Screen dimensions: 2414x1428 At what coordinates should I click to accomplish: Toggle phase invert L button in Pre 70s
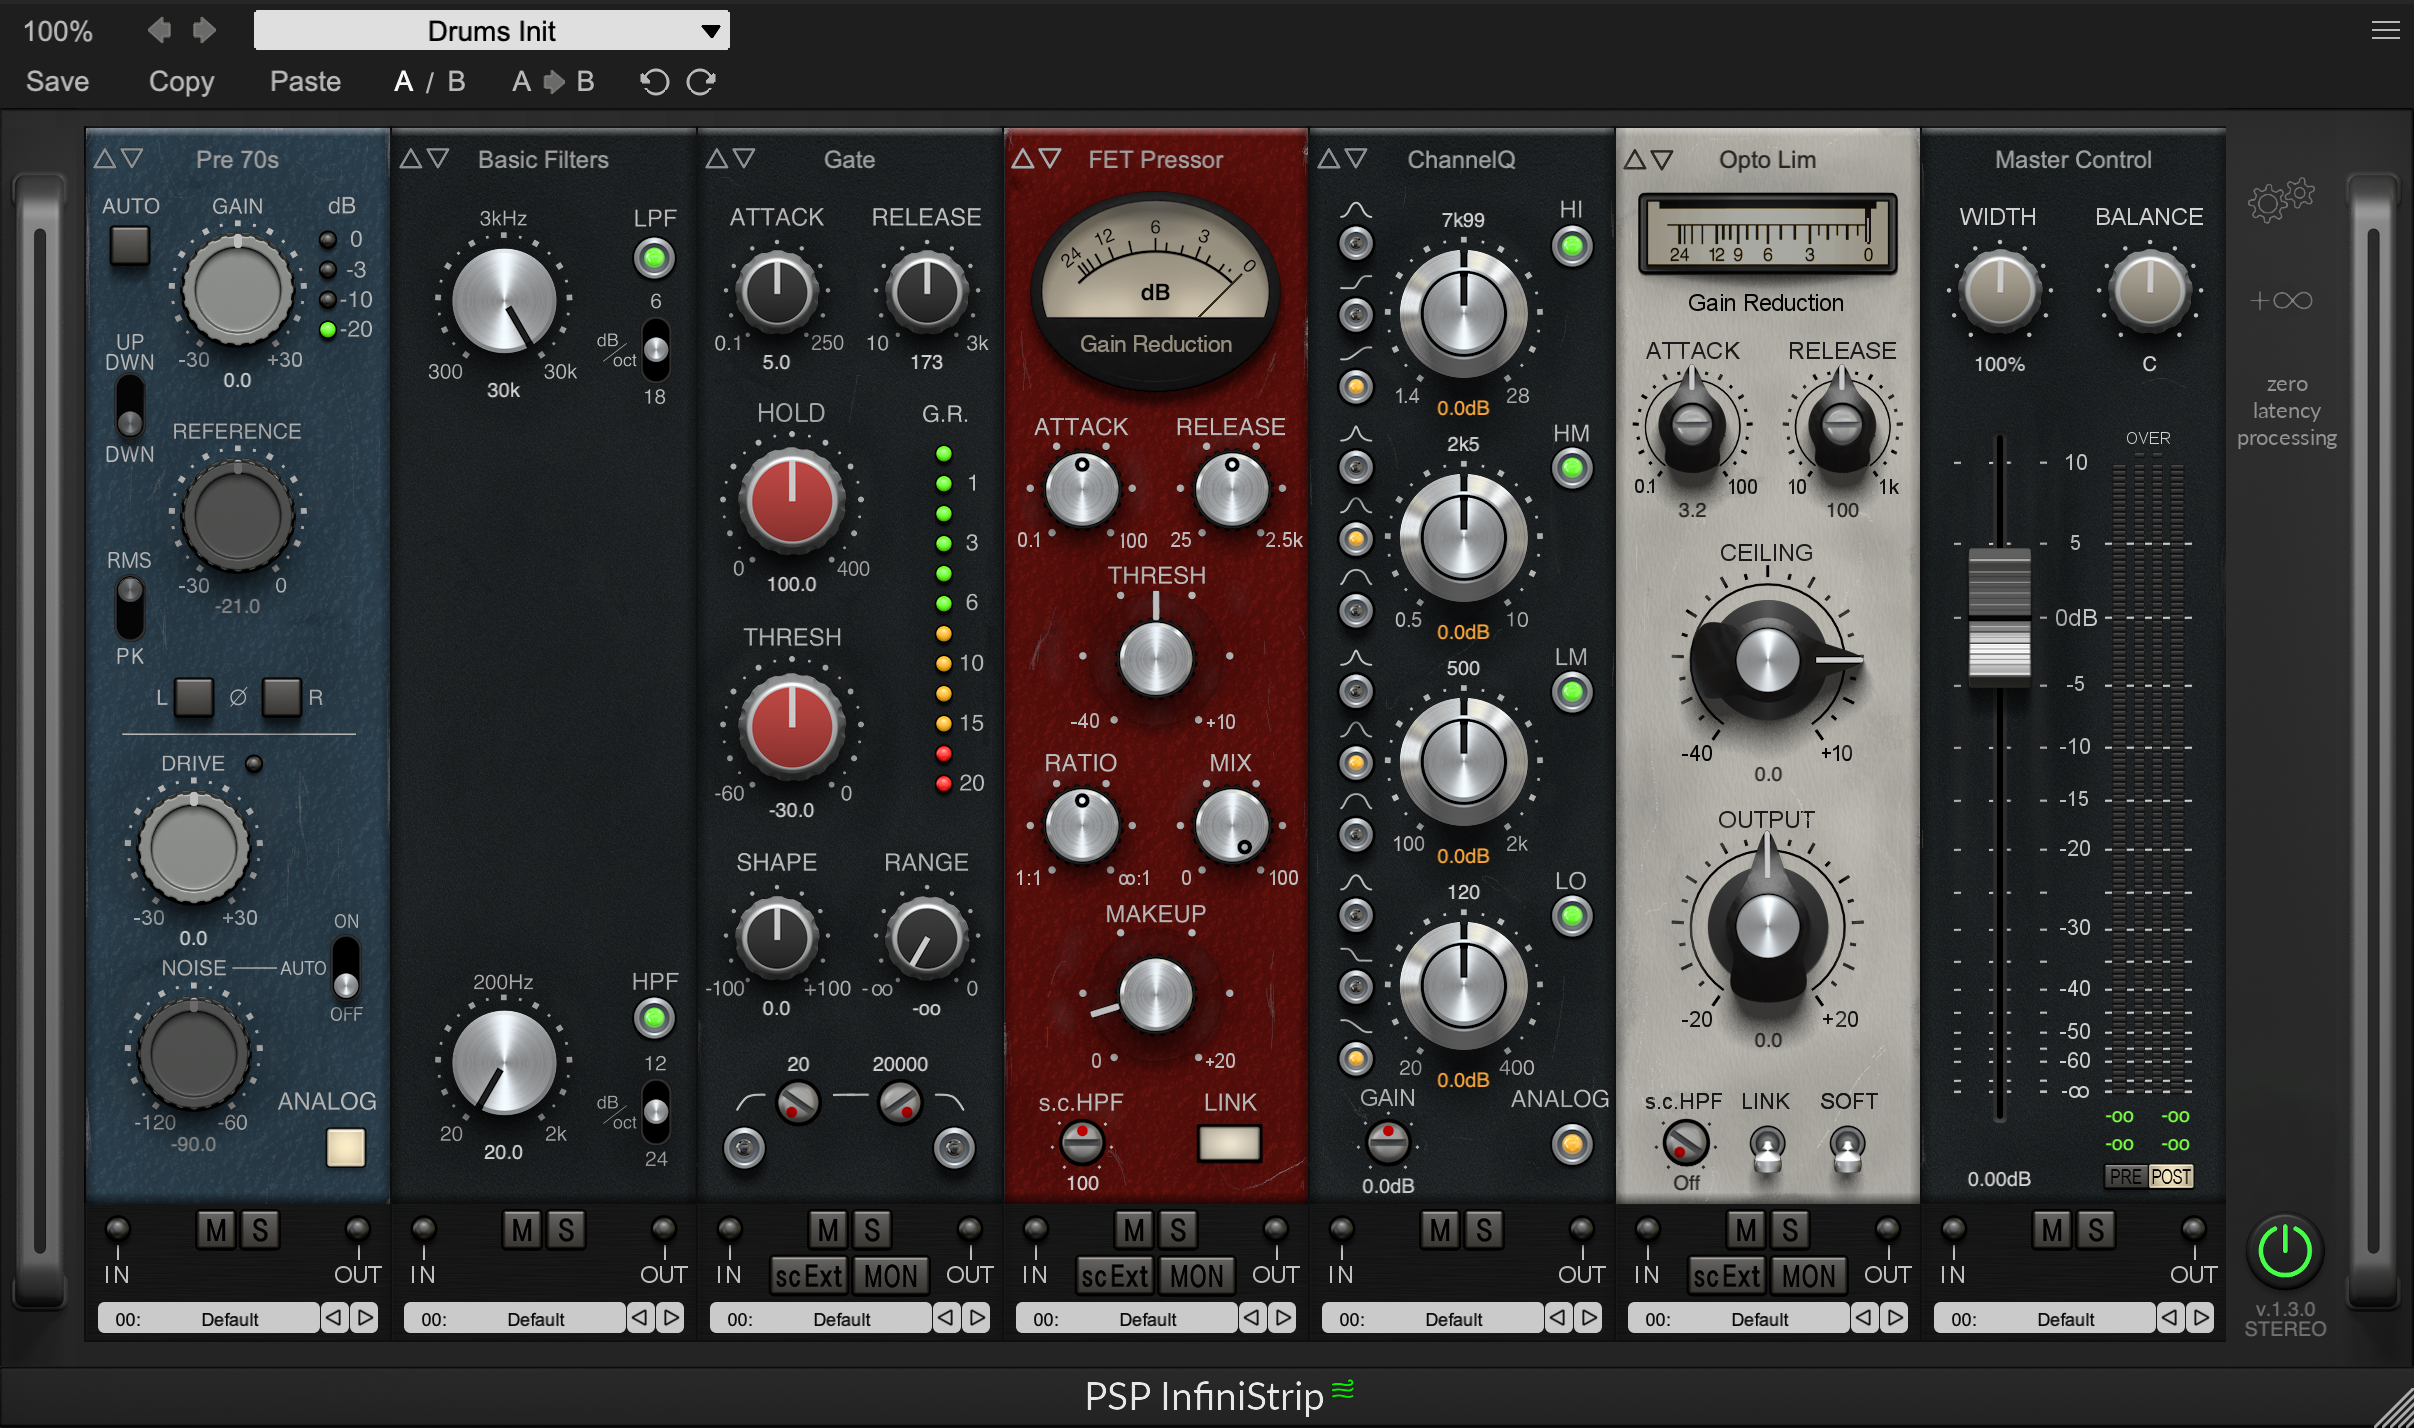(193, 697)
